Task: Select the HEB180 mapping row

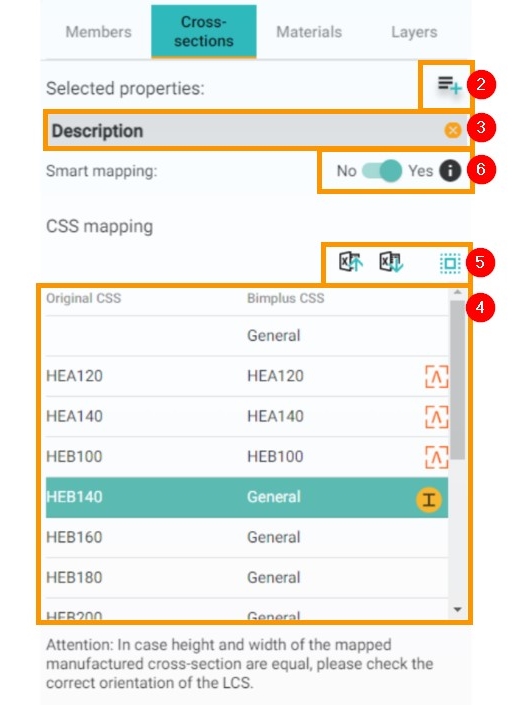Action: [x=247, y=578]
